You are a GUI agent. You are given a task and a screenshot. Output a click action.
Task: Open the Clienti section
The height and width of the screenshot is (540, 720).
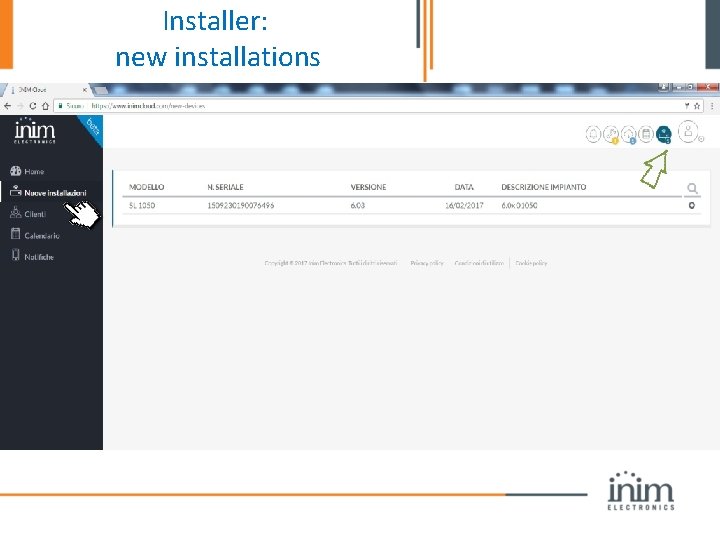pos(35,214)
